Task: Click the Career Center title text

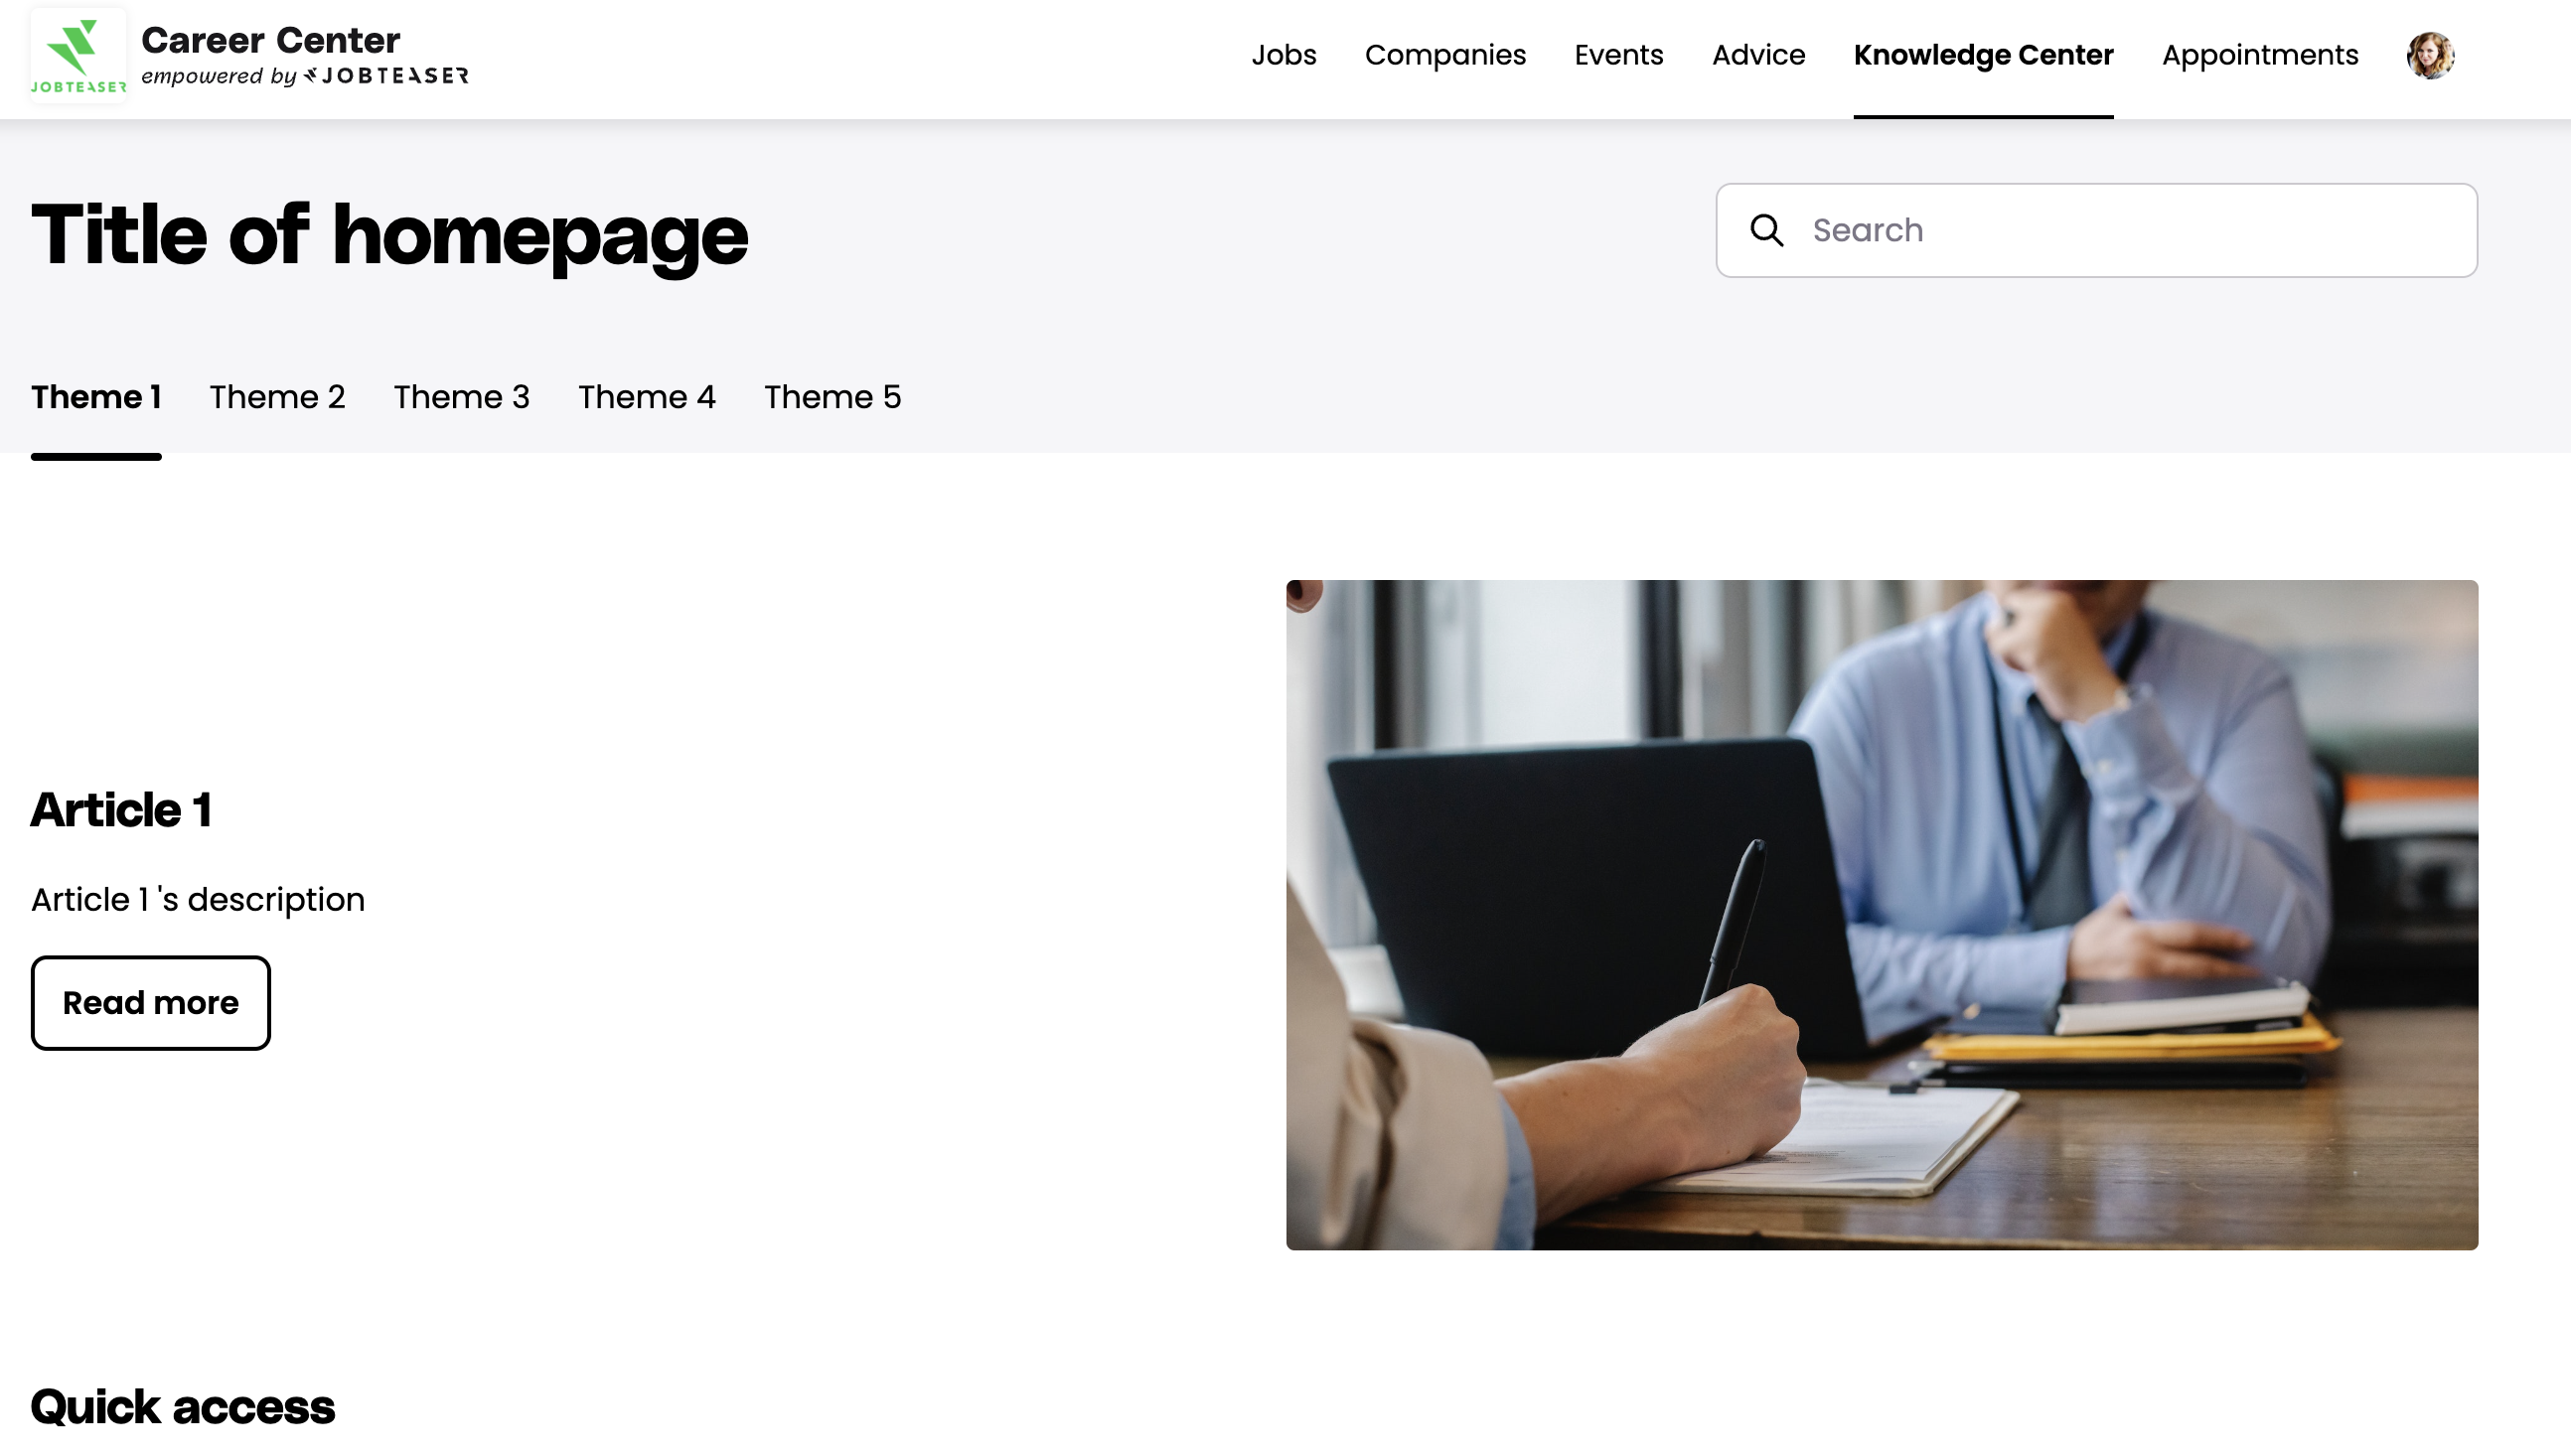Action: (x=271, y=40)
